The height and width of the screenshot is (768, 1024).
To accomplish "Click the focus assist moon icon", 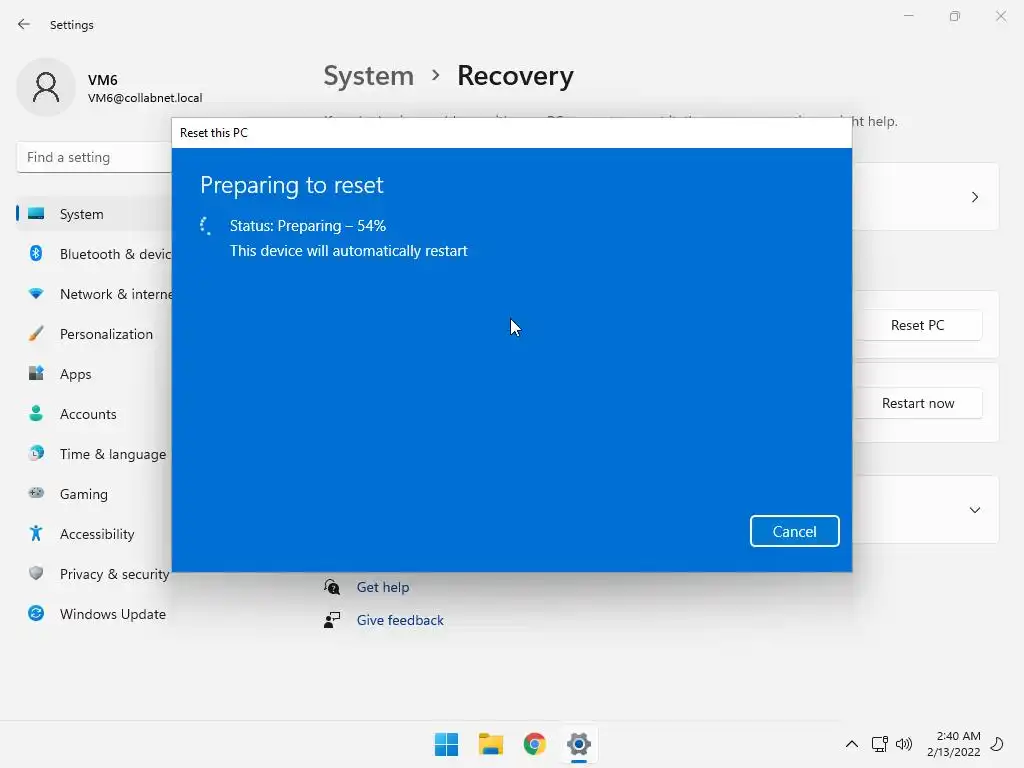I will [997, 744].
